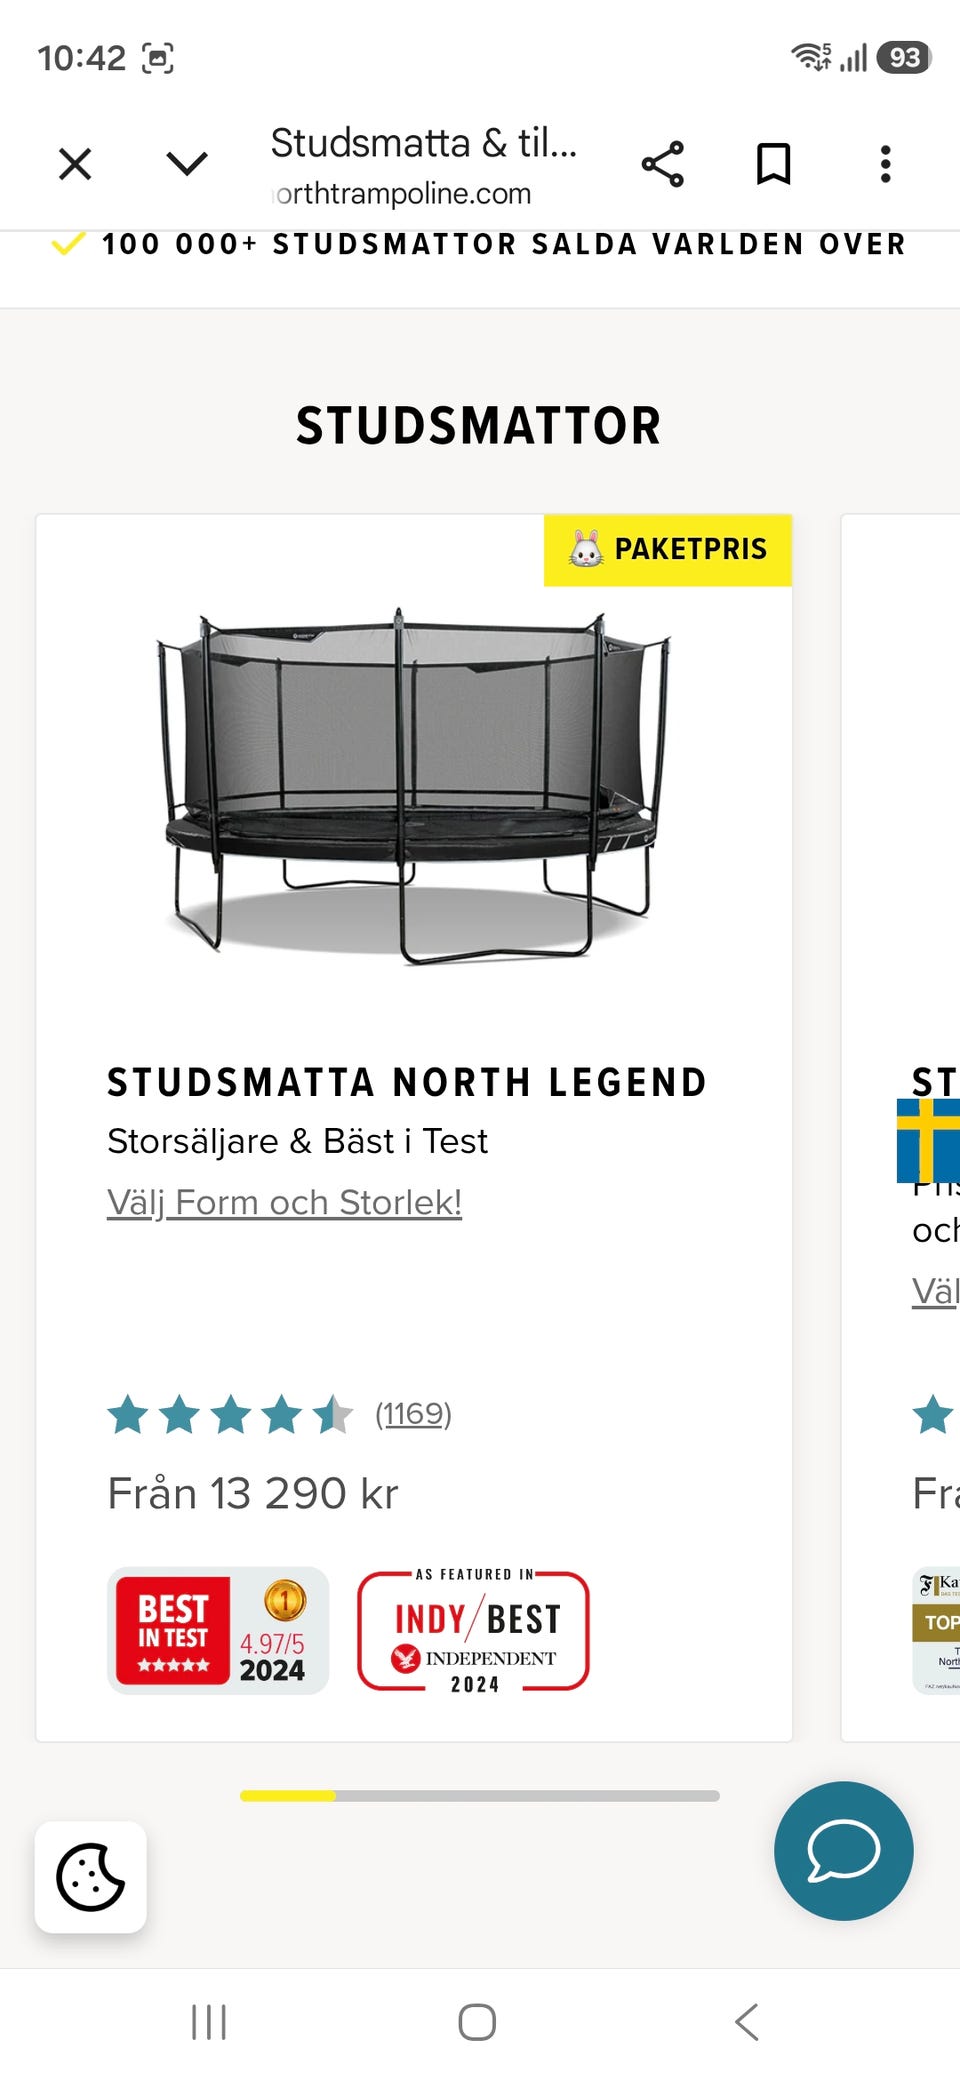Bookmark this page
The width and height of the screenshot is (960, 2080).
[773, 164]
